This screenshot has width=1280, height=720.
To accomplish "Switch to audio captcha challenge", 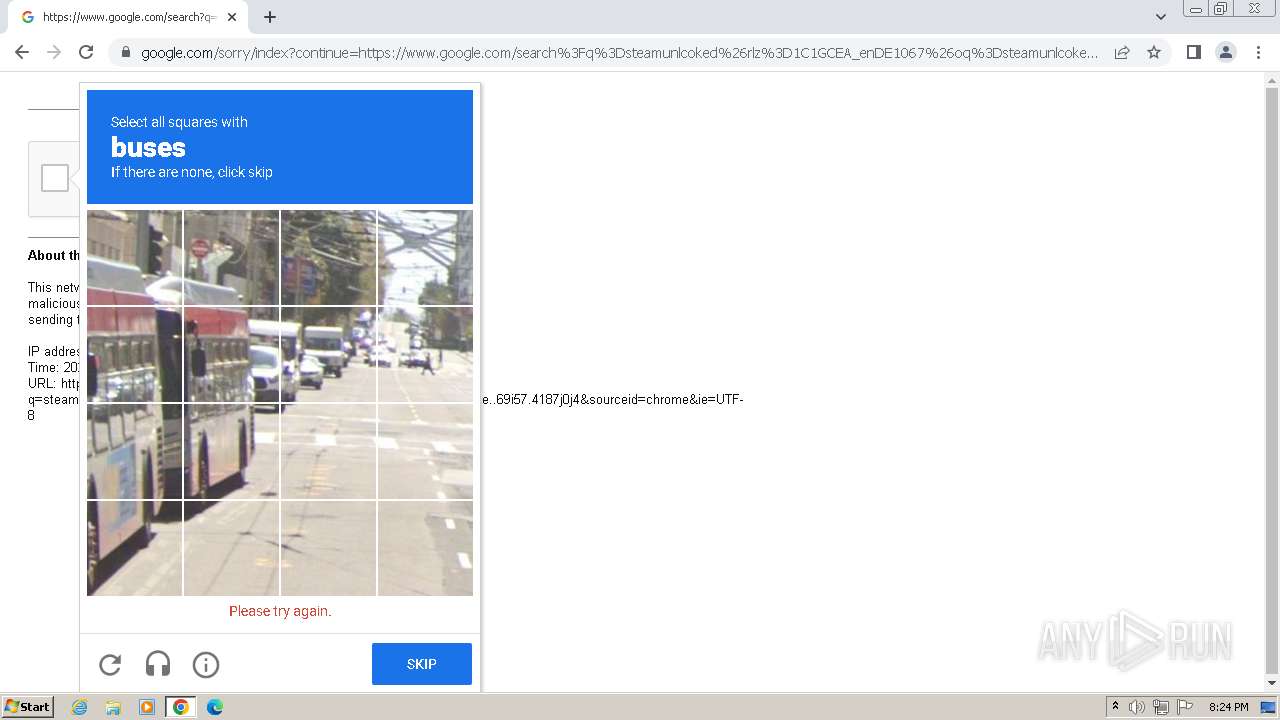I will [x=158, y=664].
